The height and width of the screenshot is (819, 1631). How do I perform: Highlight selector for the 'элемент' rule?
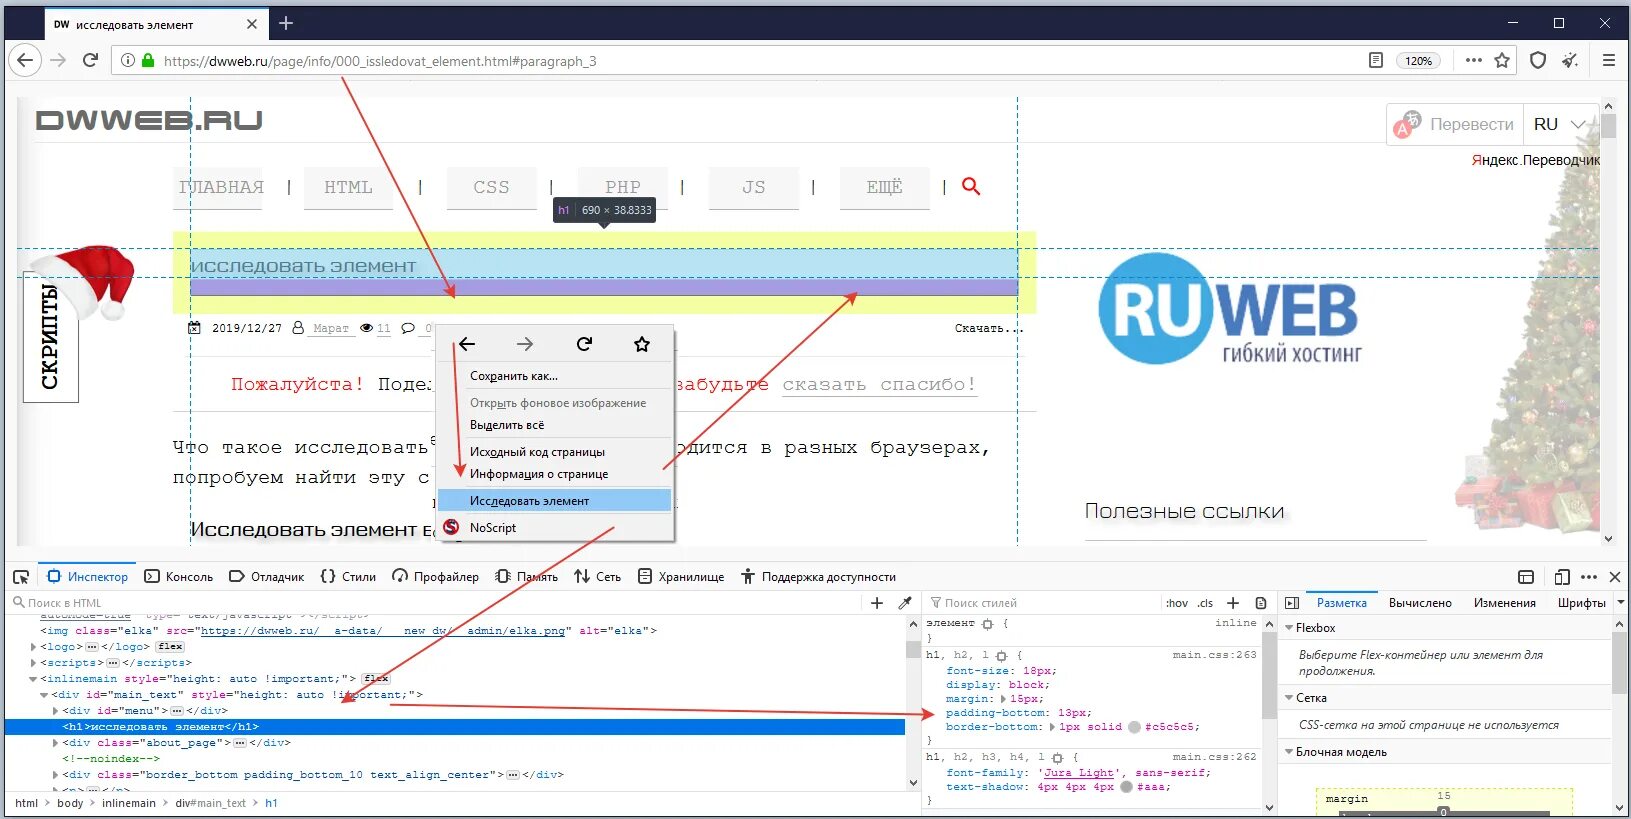988,624
